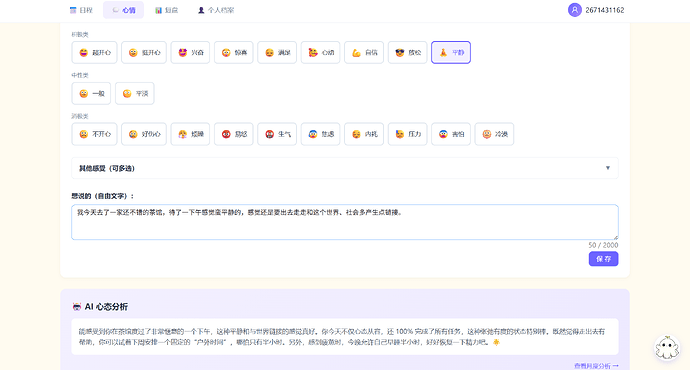Select the 易怒 red angry emoji mood

pyautogui.click(x=234, y=134)
